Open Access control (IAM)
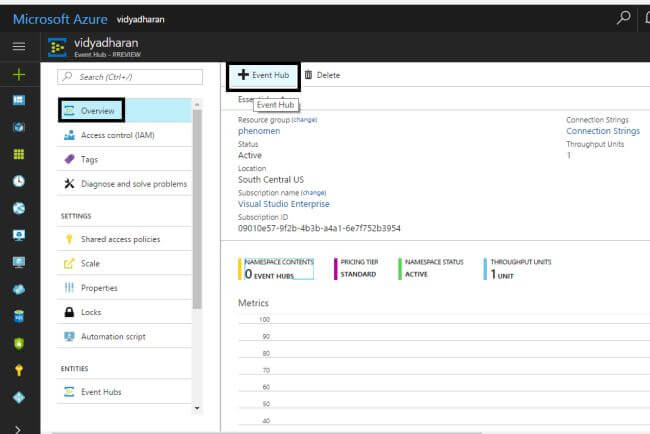The height and width of the screenshot is (434, 650). point(124,135)
